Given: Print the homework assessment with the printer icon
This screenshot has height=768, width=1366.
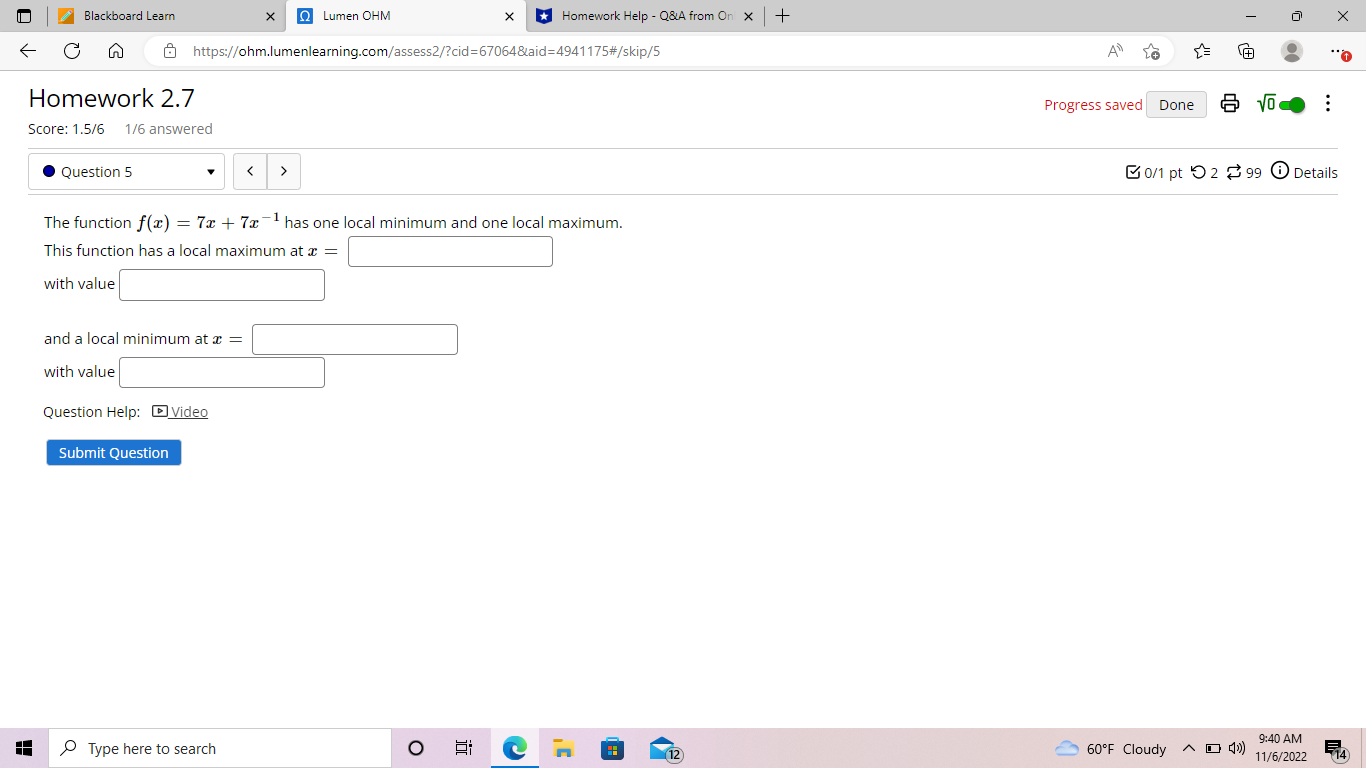Looking at the screenshot, I should coord(1230,104).
